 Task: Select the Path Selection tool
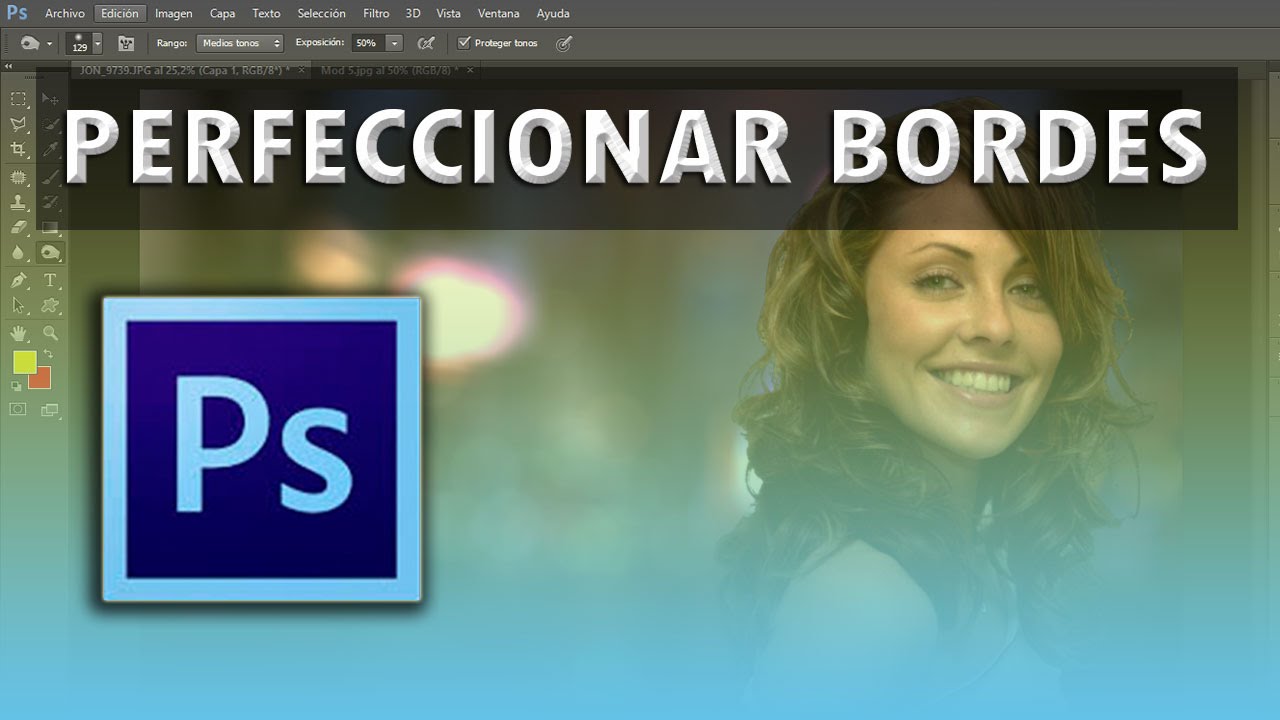[x=19, y=306]
